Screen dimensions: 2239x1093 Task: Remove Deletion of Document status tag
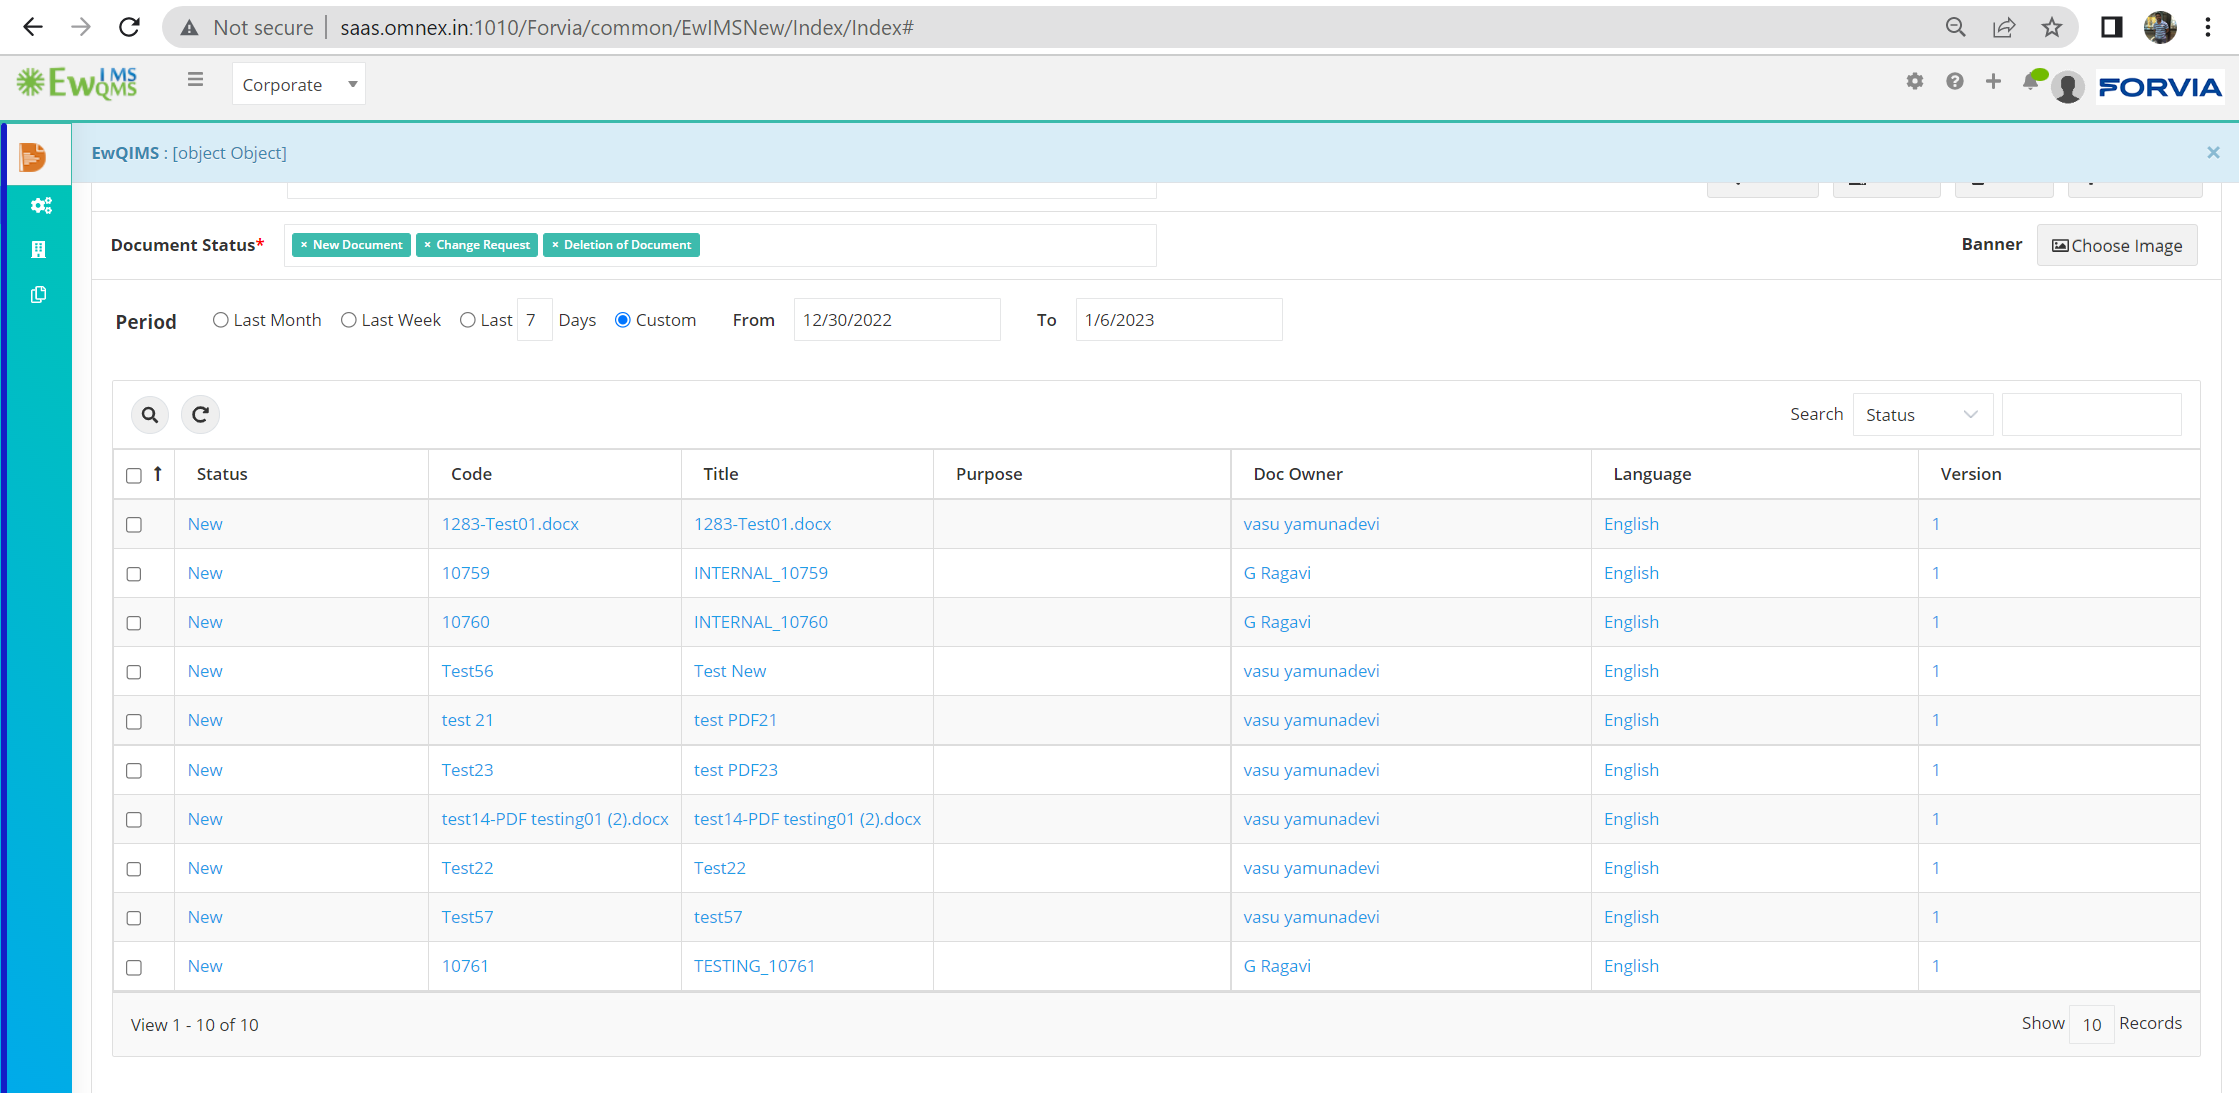point(555,245)
